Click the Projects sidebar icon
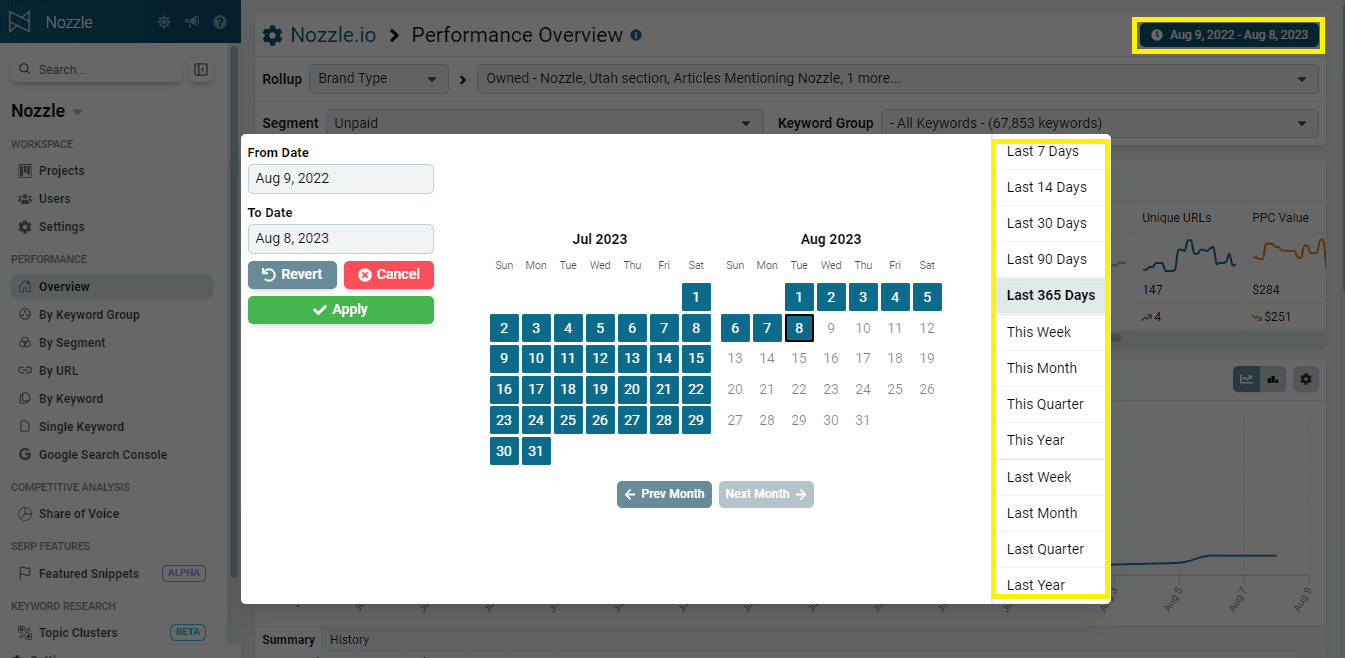This screenshot has width=1345, height=658. [25, 171]
